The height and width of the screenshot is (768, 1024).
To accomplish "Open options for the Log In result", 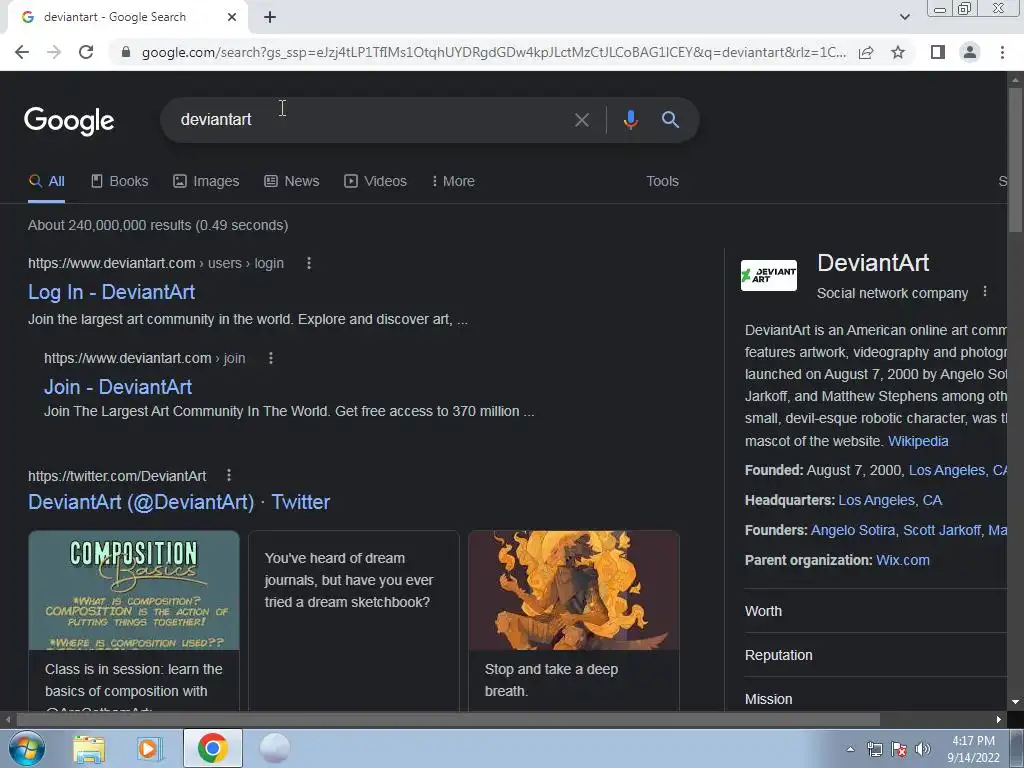I will (x=309, y=263).
